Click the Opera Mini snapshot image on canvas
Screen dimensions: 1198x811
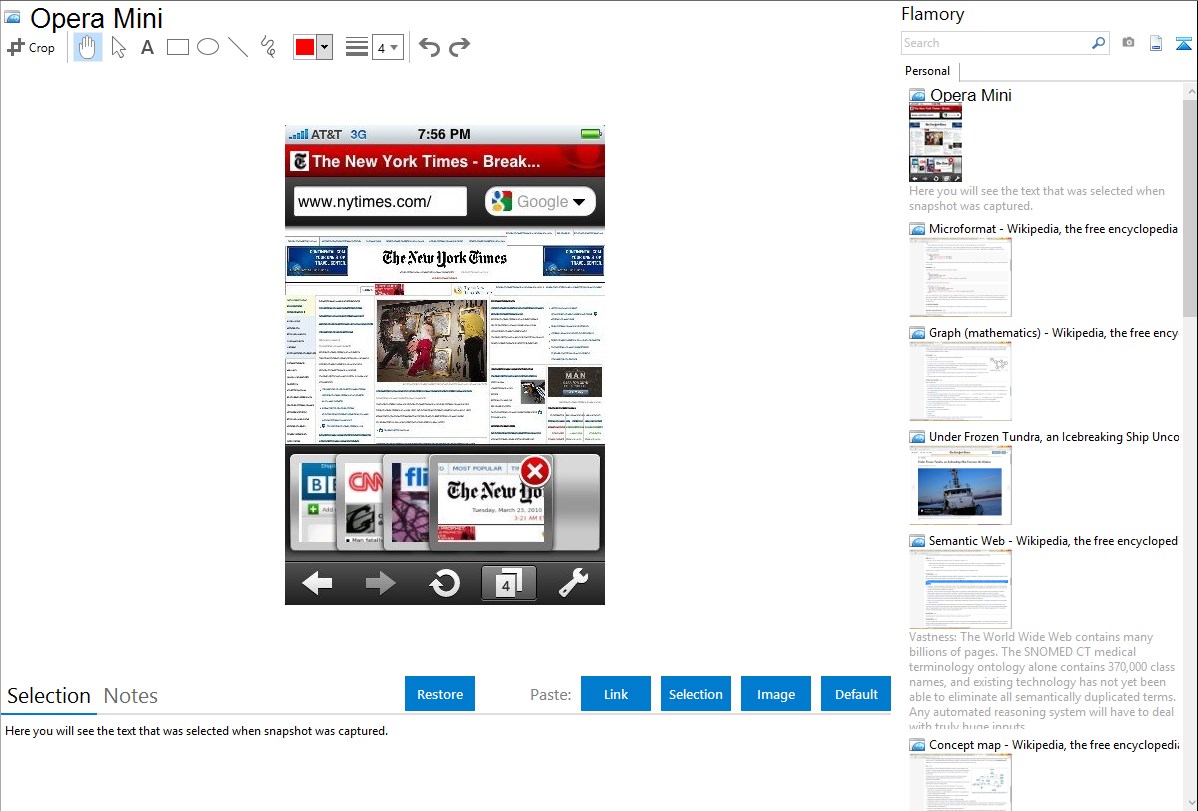click(x=445, y=365)
